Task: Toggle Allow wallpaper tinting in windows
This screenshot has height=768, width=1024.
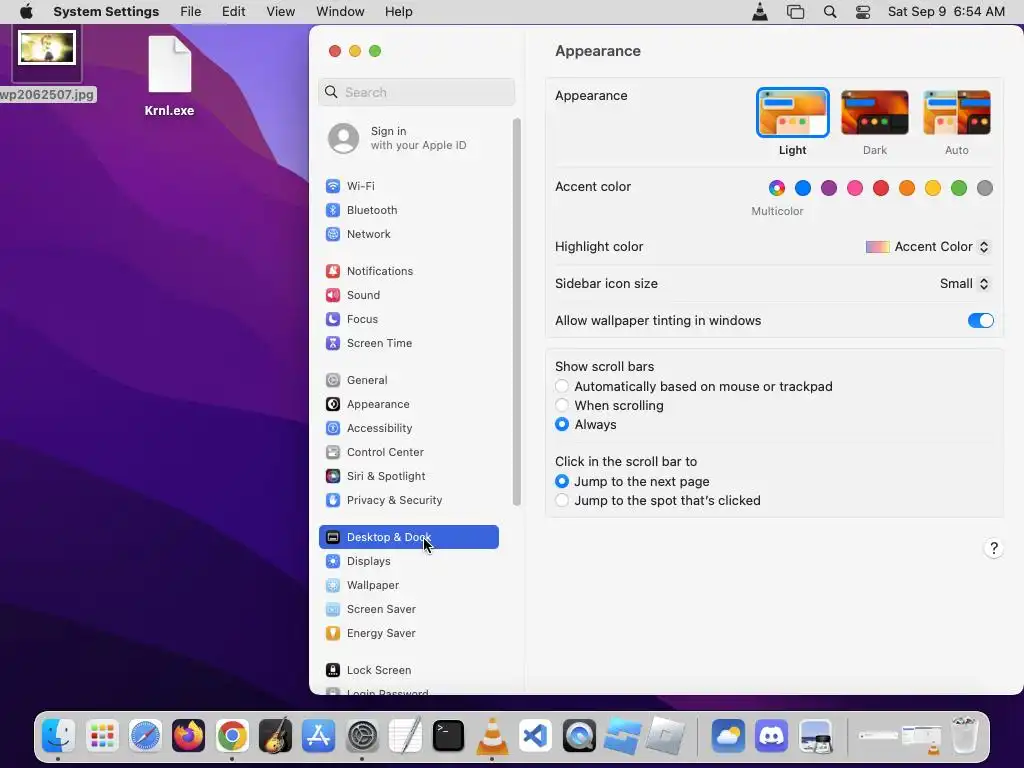Action: (980, 321)
